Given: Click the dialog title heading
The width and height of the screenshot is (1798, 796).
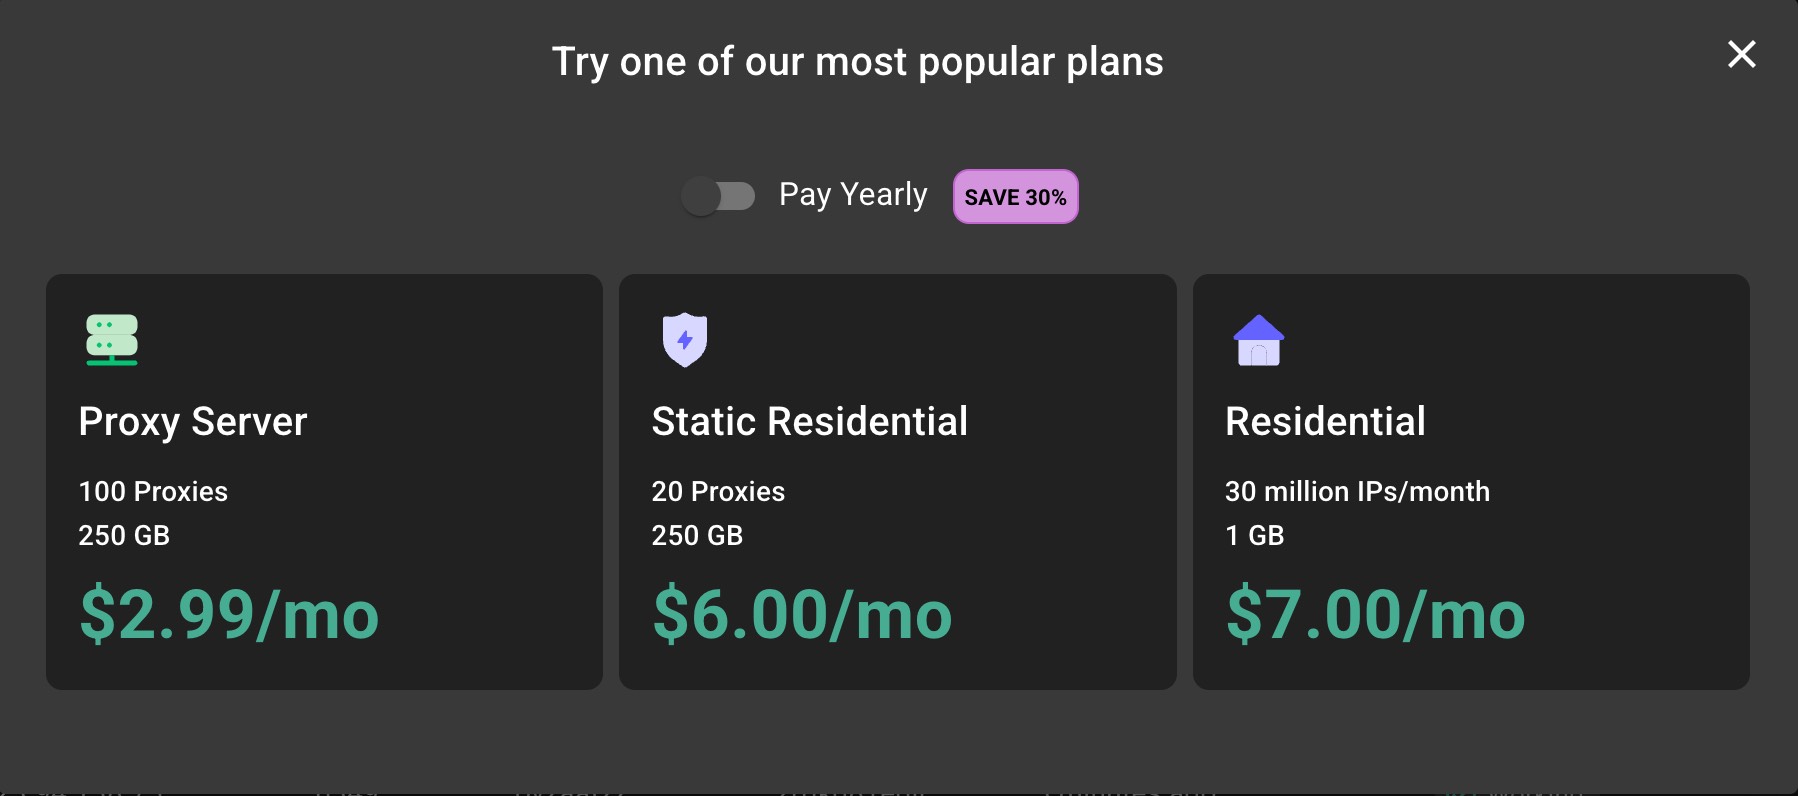Looking at the screenshot, I should (858, 62).
